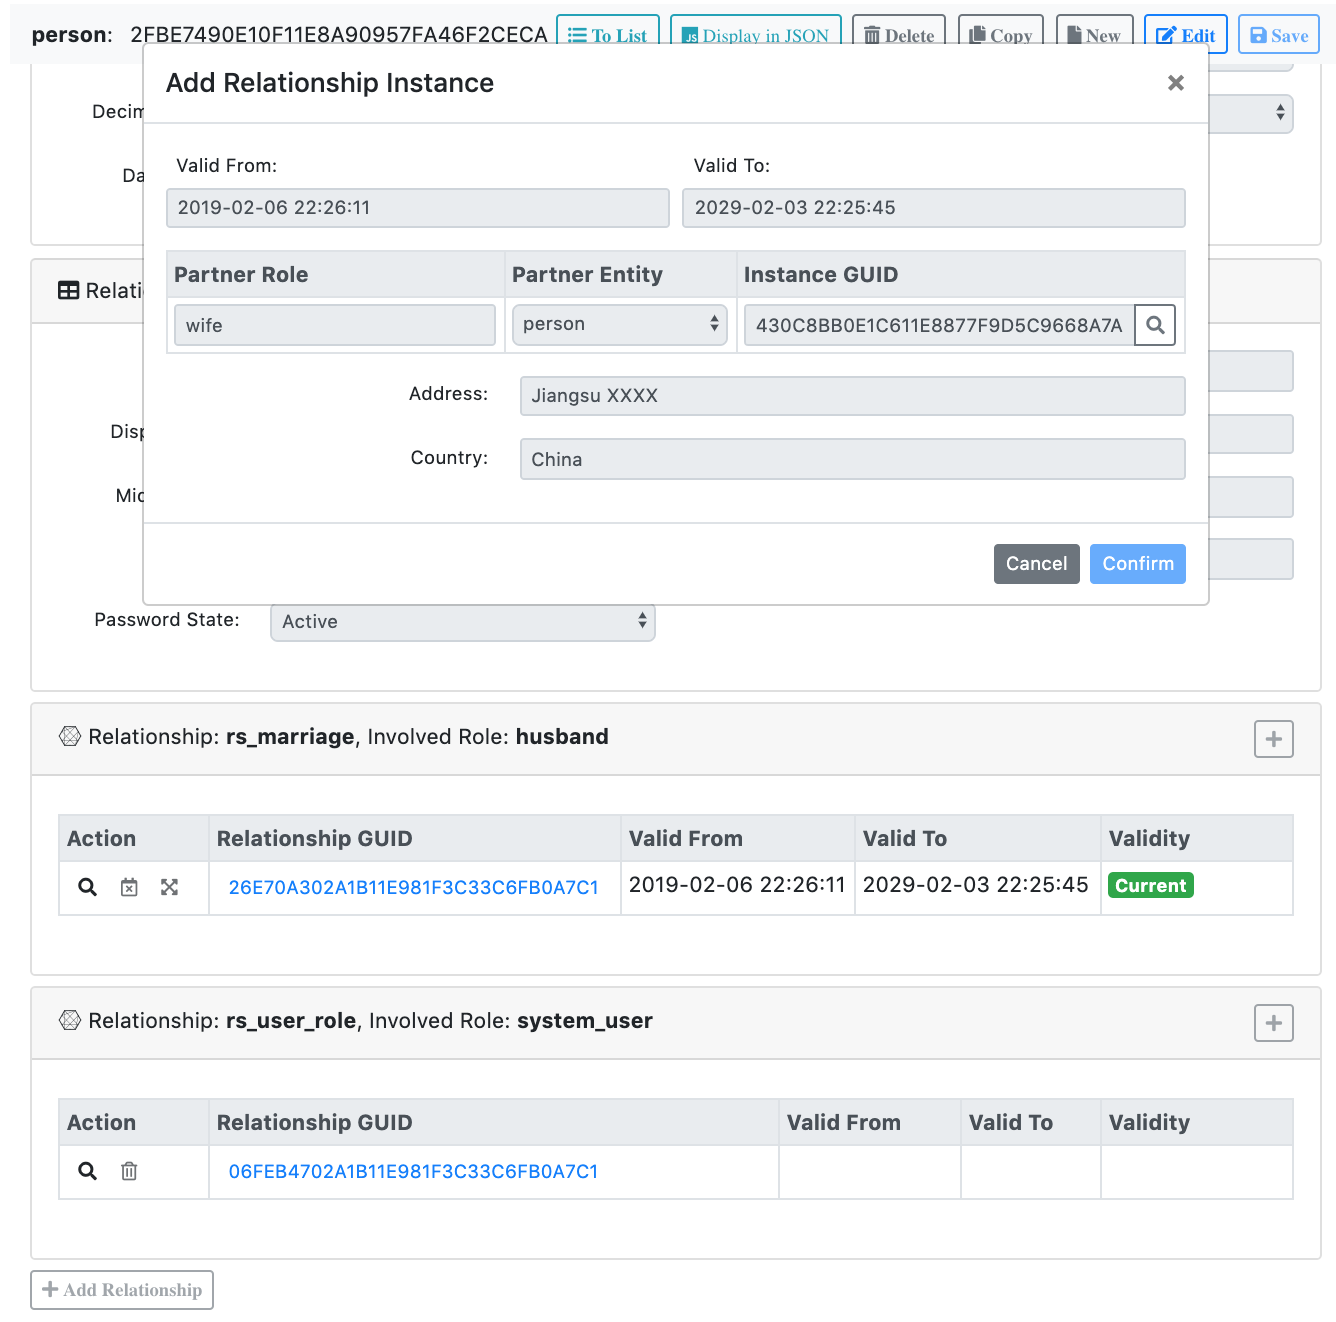Cancel the Add Relationship Instance dialog
Image resolution: width=1336 pixels, height=1322 pixels.
(x=1036, y=564)
